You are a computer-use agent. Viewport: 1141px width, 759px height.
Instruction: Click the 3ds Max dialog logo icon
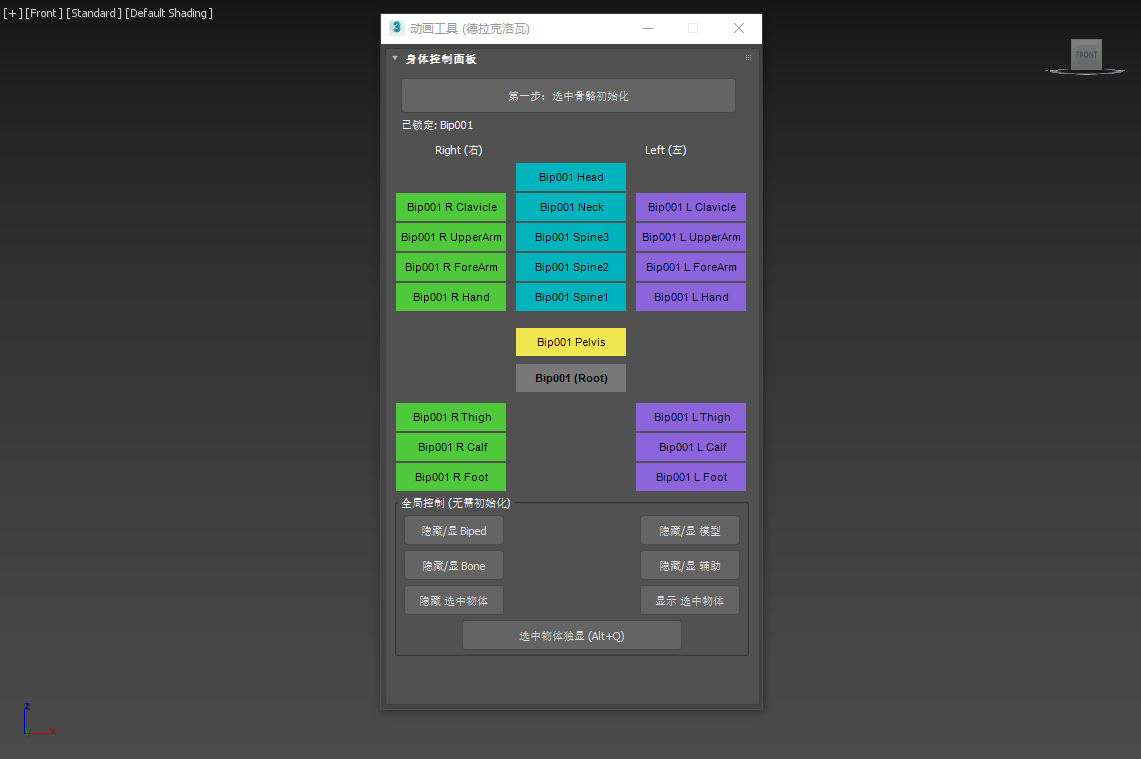(x=397, y=28)
